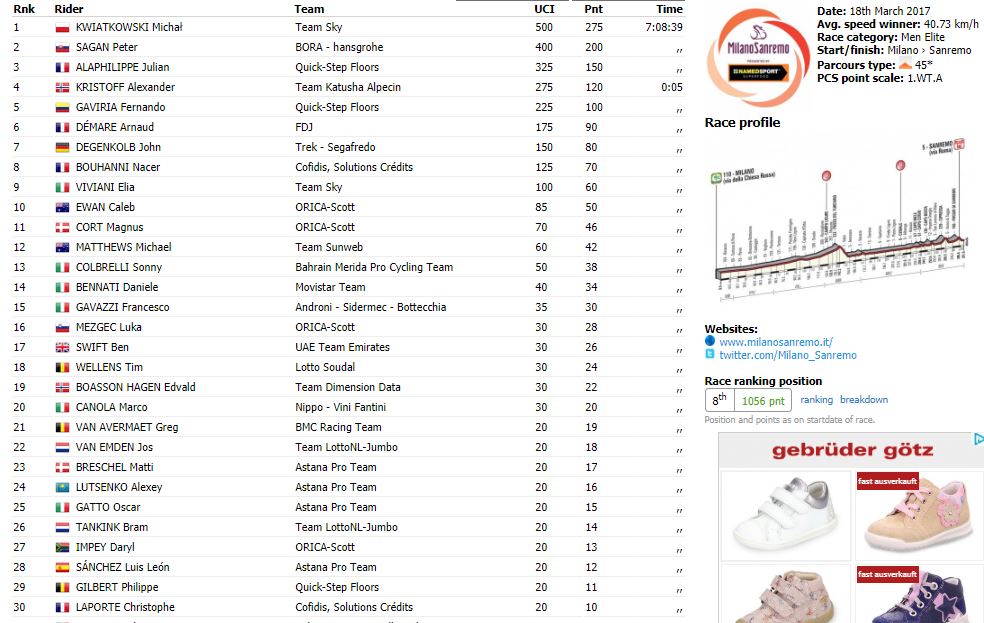Screen dimensions: 984x623
Task: Open the race ranking link
Action: tap(816, 400)
